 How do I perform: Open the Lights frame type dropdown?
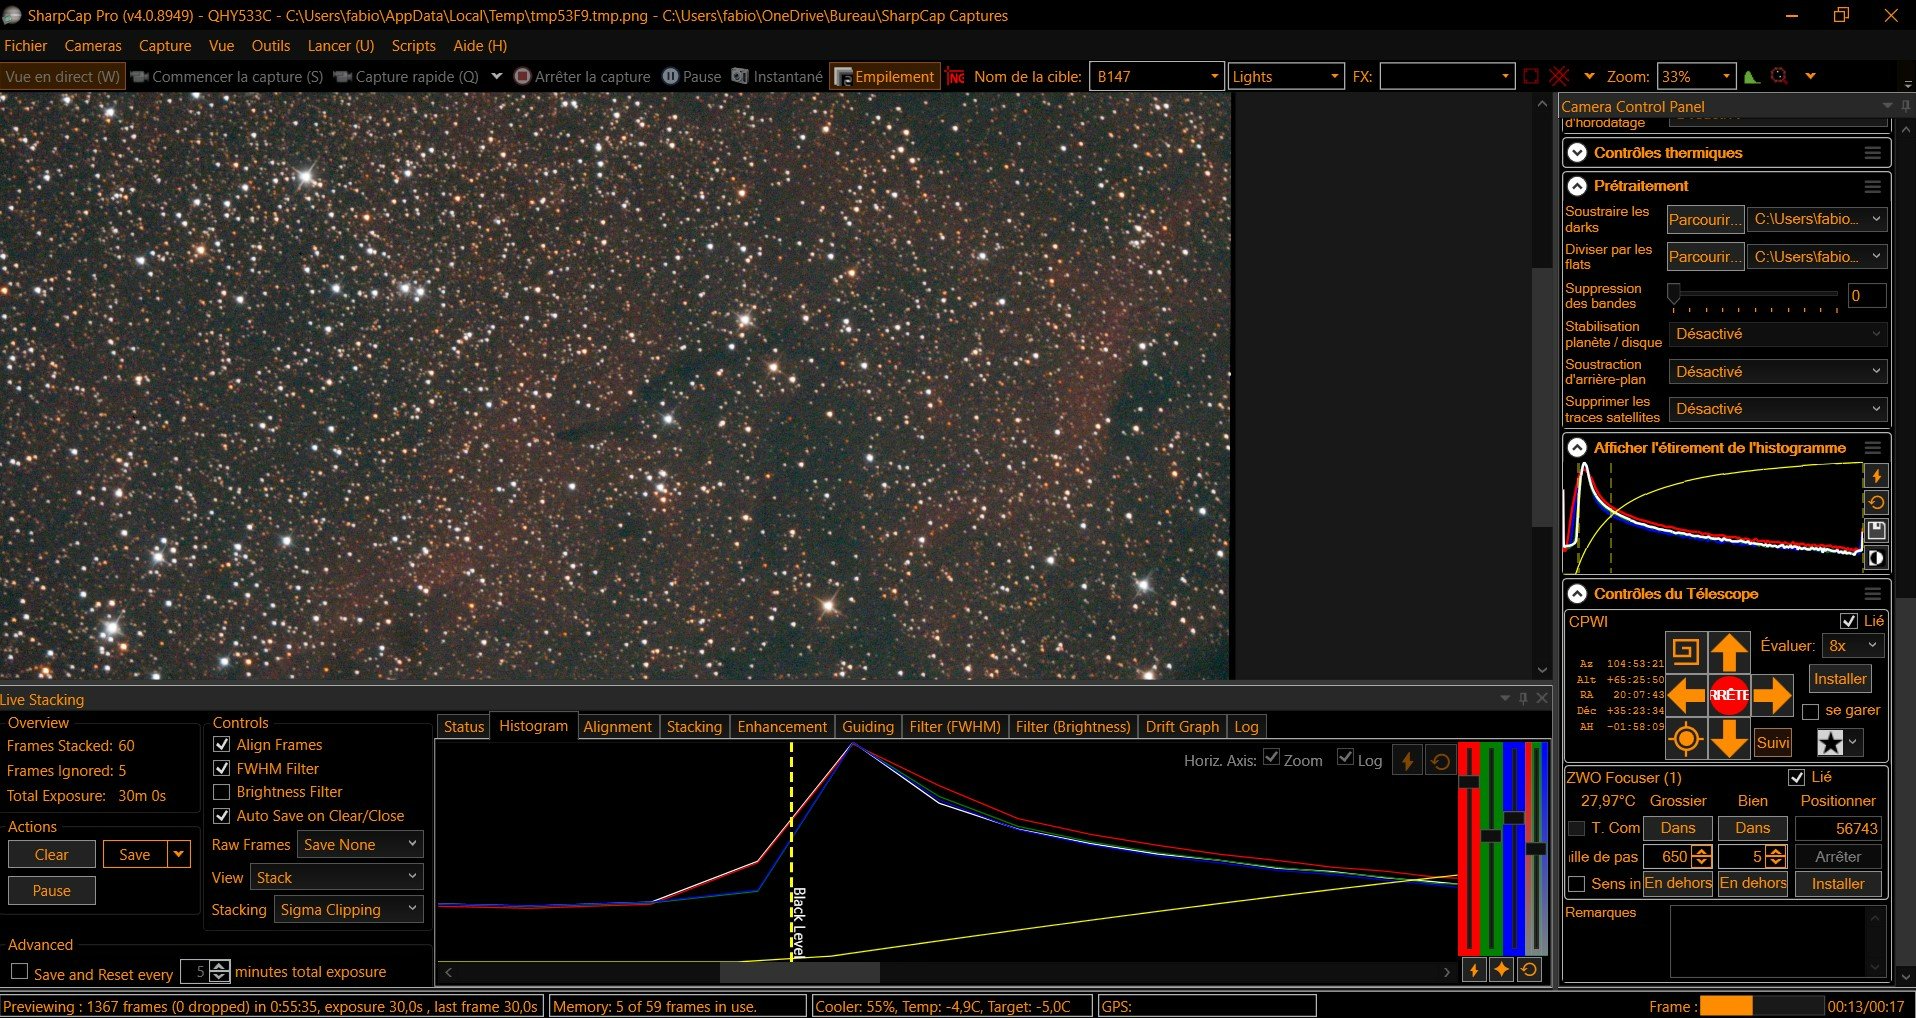point(1286,77)
